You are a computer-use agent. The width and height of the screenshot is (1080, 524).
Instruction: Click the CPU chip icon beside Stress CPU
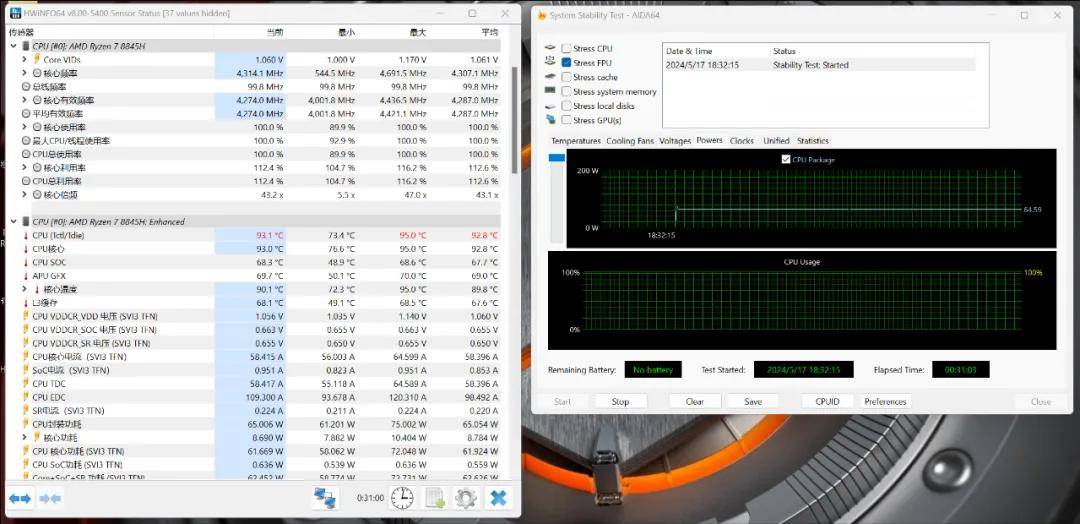[550, 48]
